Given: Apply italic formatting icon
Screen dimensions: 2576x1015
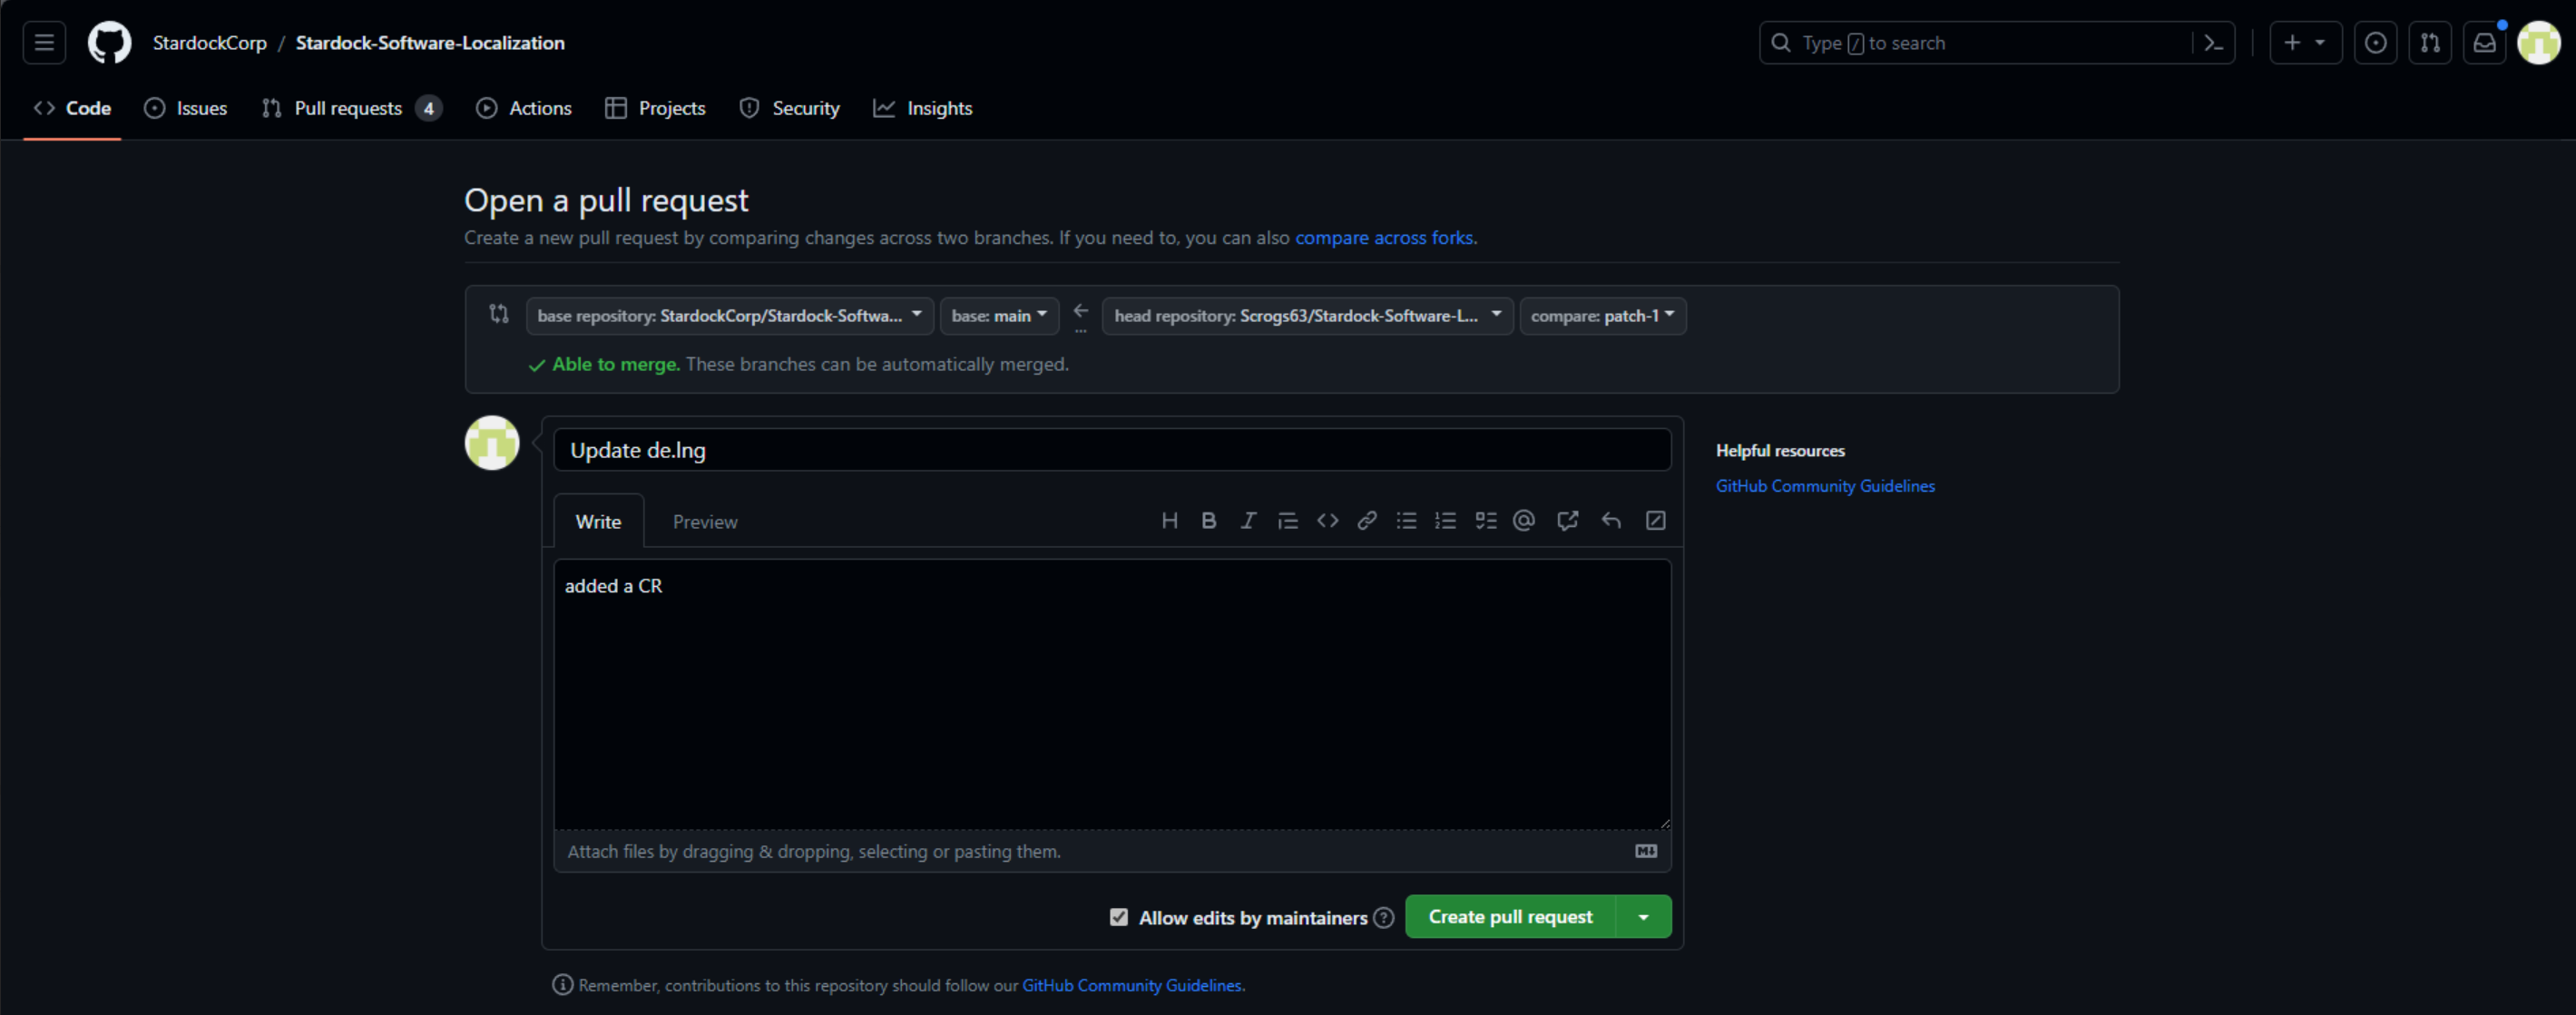Looking at the screenshot, I should click(x=1248, y=520).
